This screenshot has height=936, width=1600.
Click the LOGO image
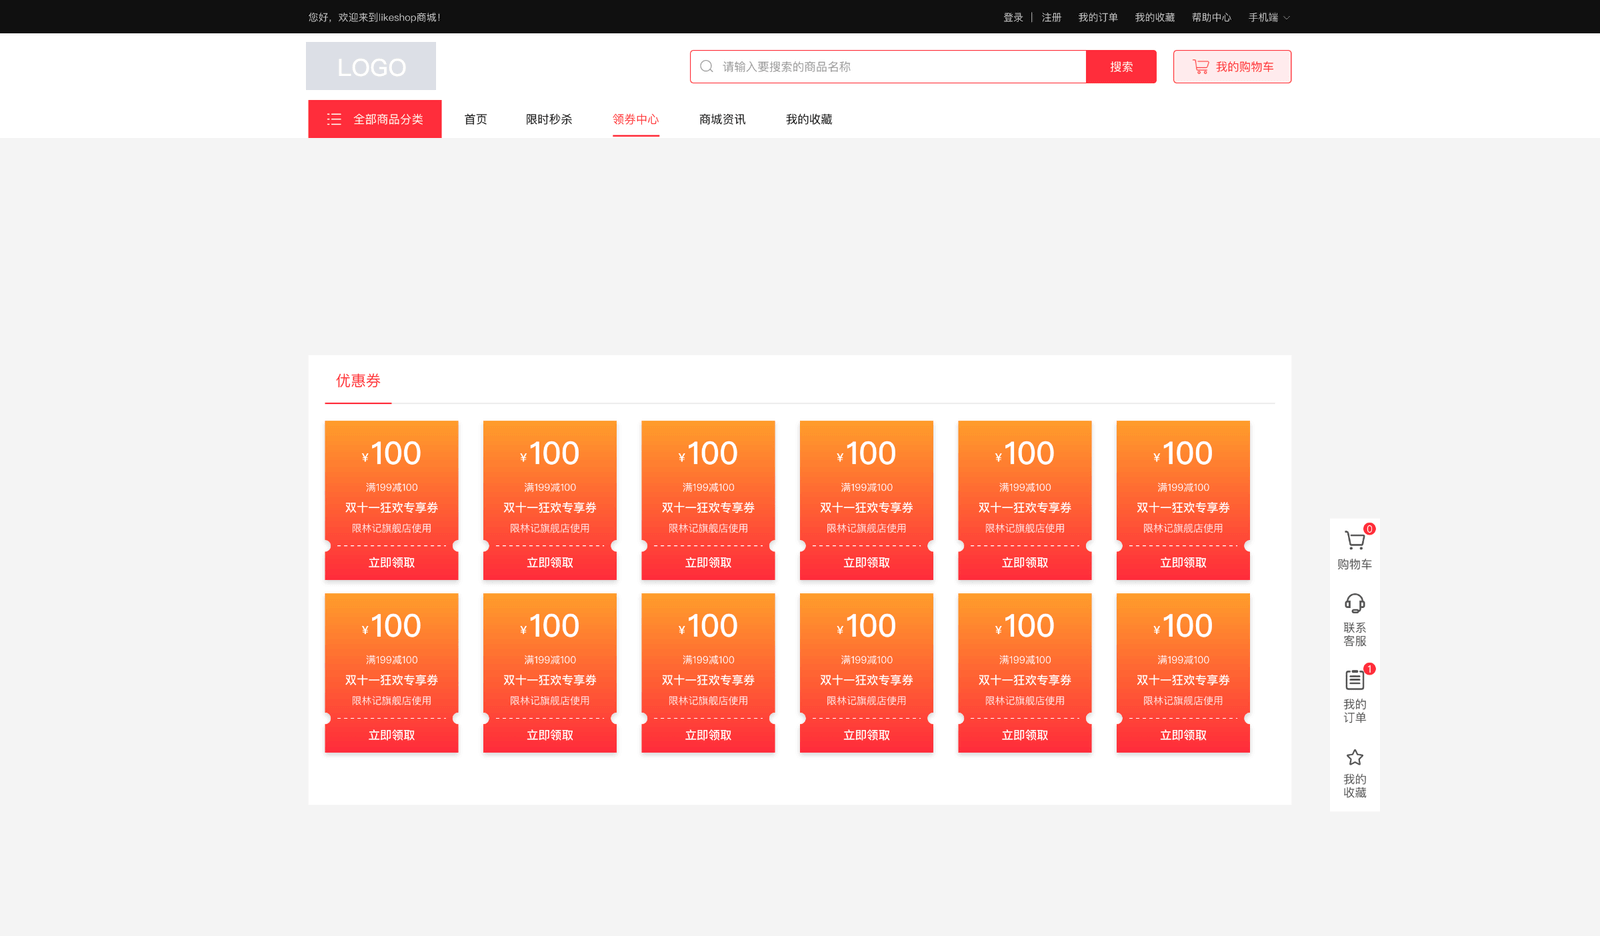[371, 67]
